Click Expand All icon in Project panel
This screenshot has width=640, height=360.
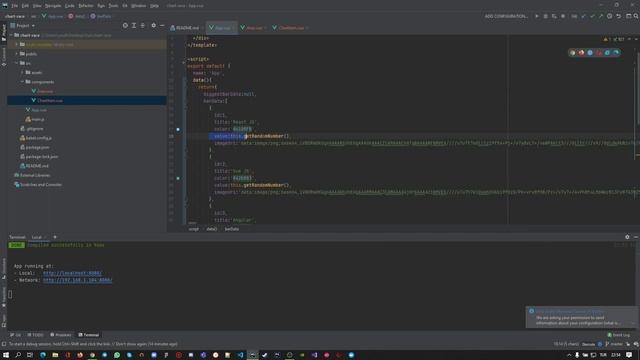[x=134, y=25]
